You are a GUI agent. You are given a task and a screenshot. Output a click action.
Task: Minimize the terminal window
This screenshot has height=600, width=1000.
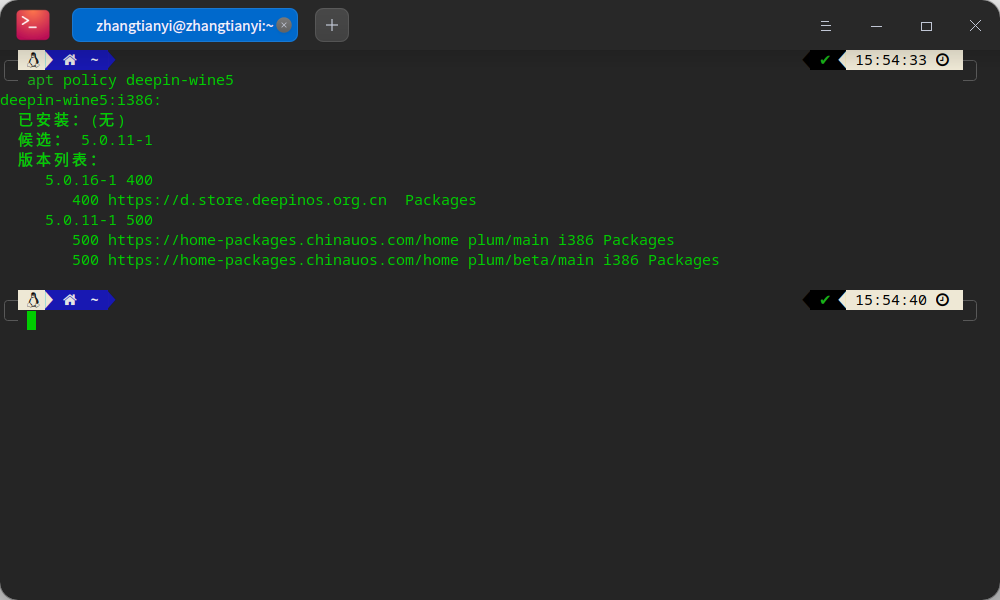click(x=876, y=26)
